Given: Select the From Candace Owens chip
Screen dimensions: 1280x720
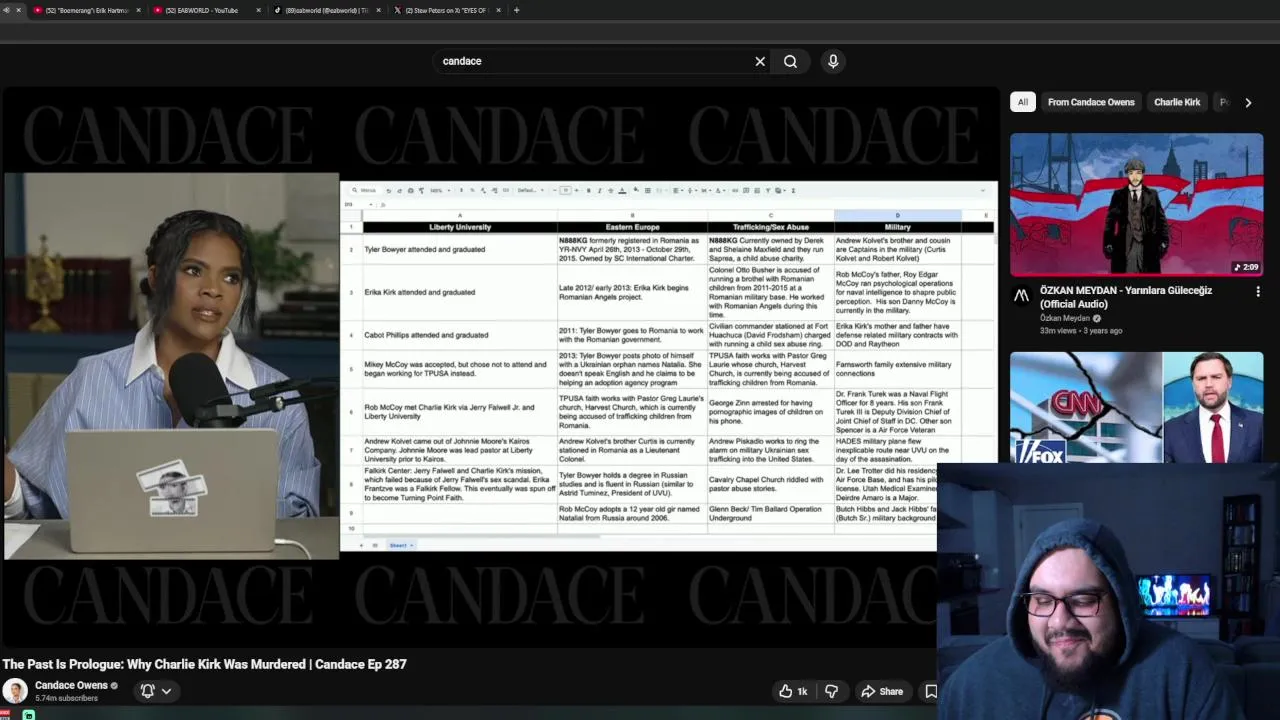Looking at the screenshot, I should (1091, 102).
